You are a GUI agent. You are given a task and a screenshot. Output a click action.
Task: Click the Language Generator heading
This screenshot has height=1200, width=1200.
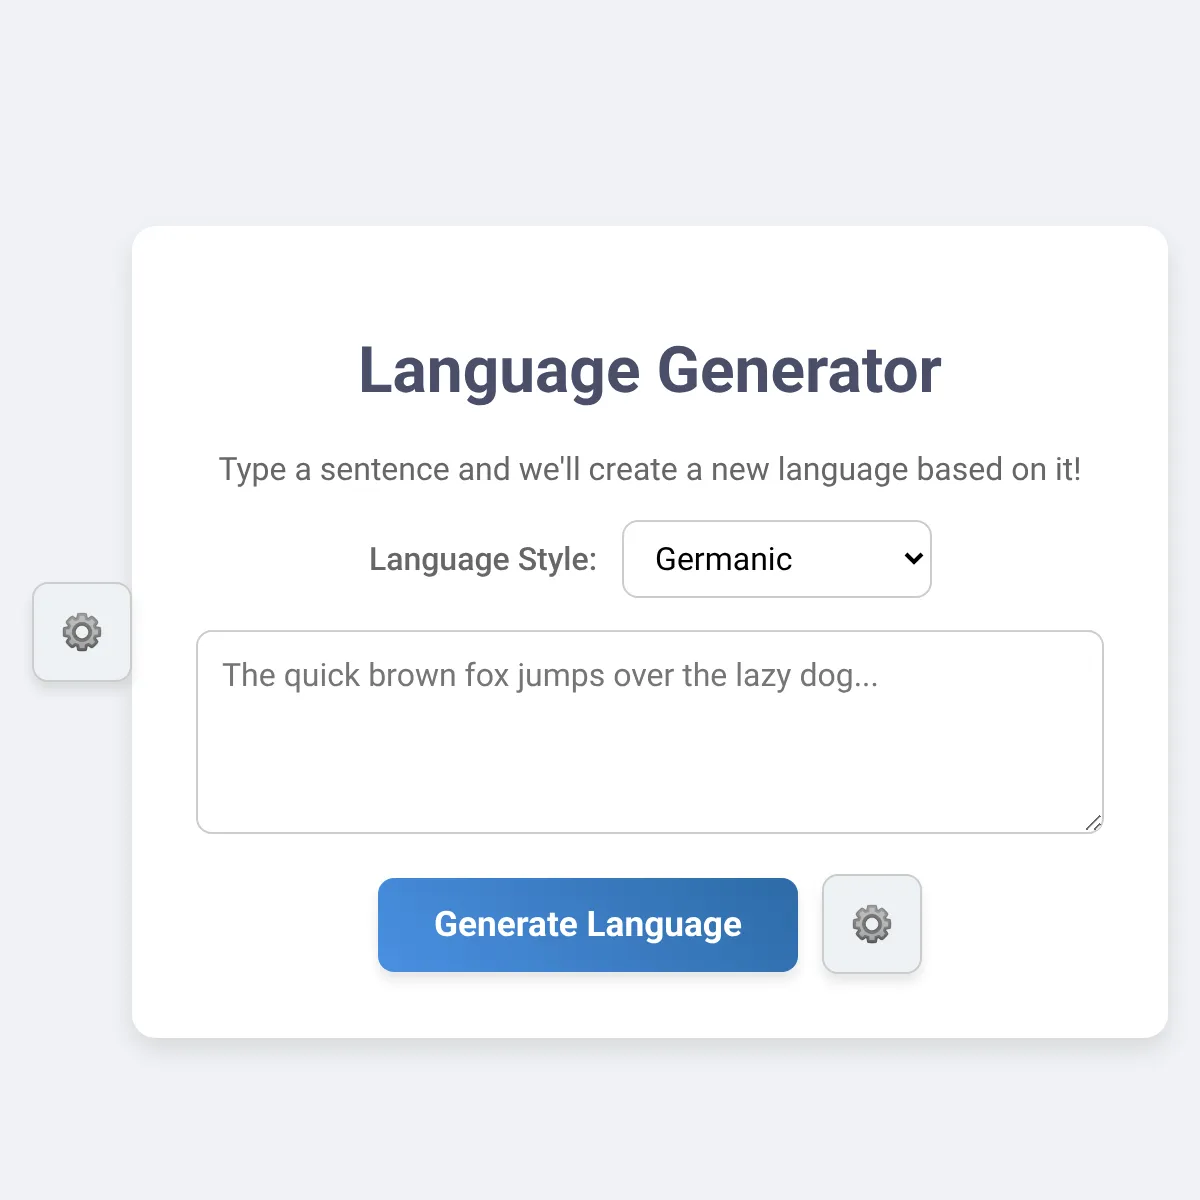point(649,370)
